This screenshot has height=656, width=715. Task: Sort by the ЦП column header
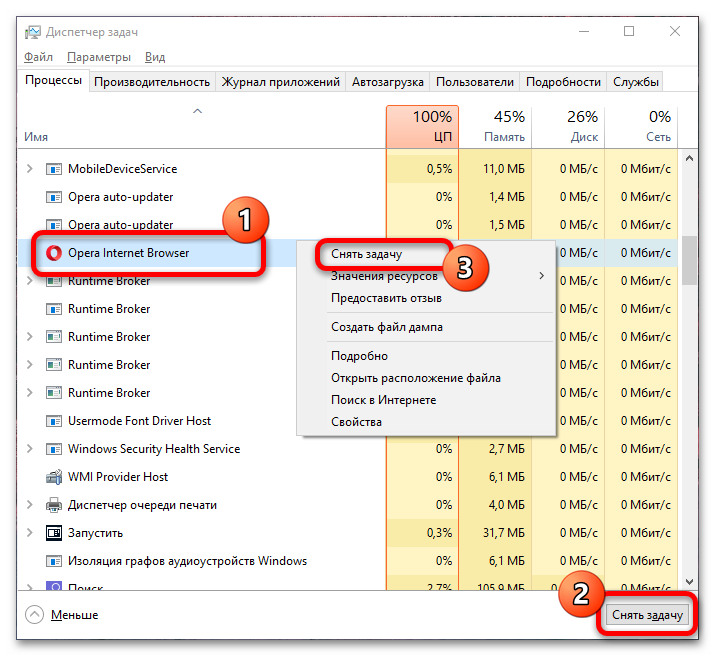[422, 127]
